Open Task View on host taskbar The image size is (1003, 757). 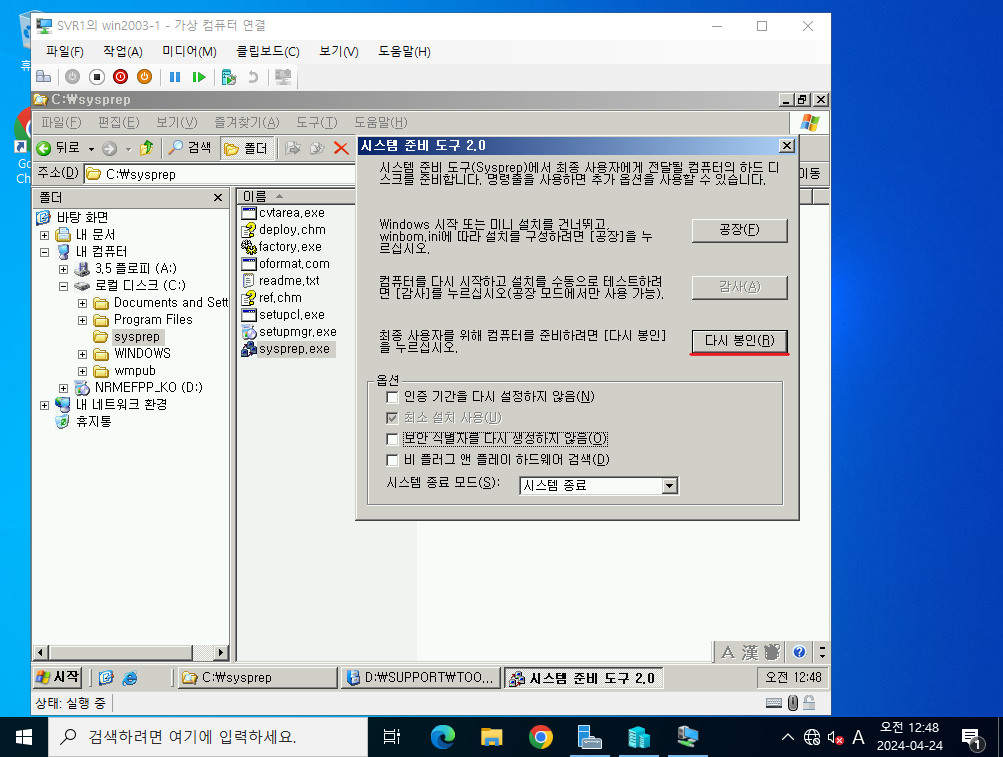[x=391, y=737]
